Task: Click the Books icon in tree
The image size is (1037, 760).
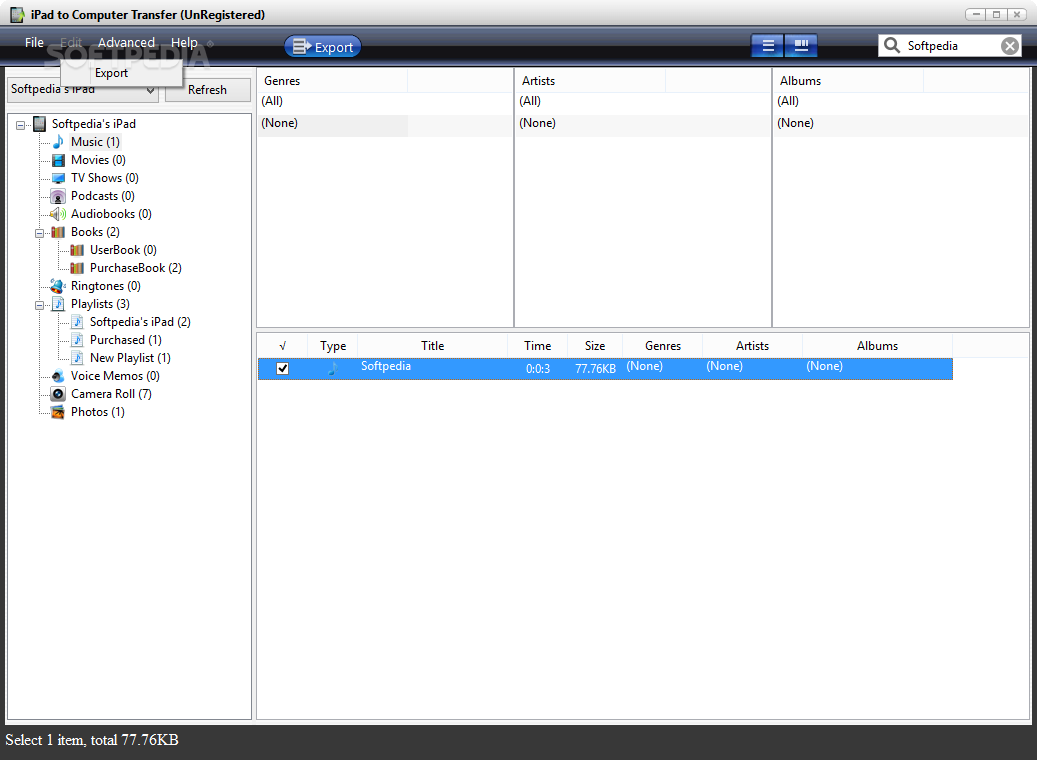Action: (58, 232)
